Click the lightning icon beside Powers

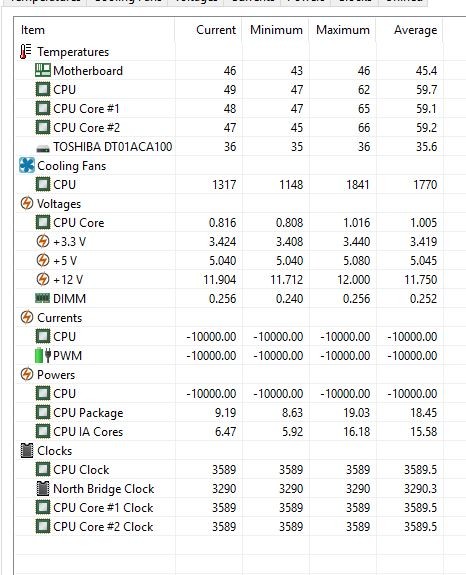pos(27,374)
